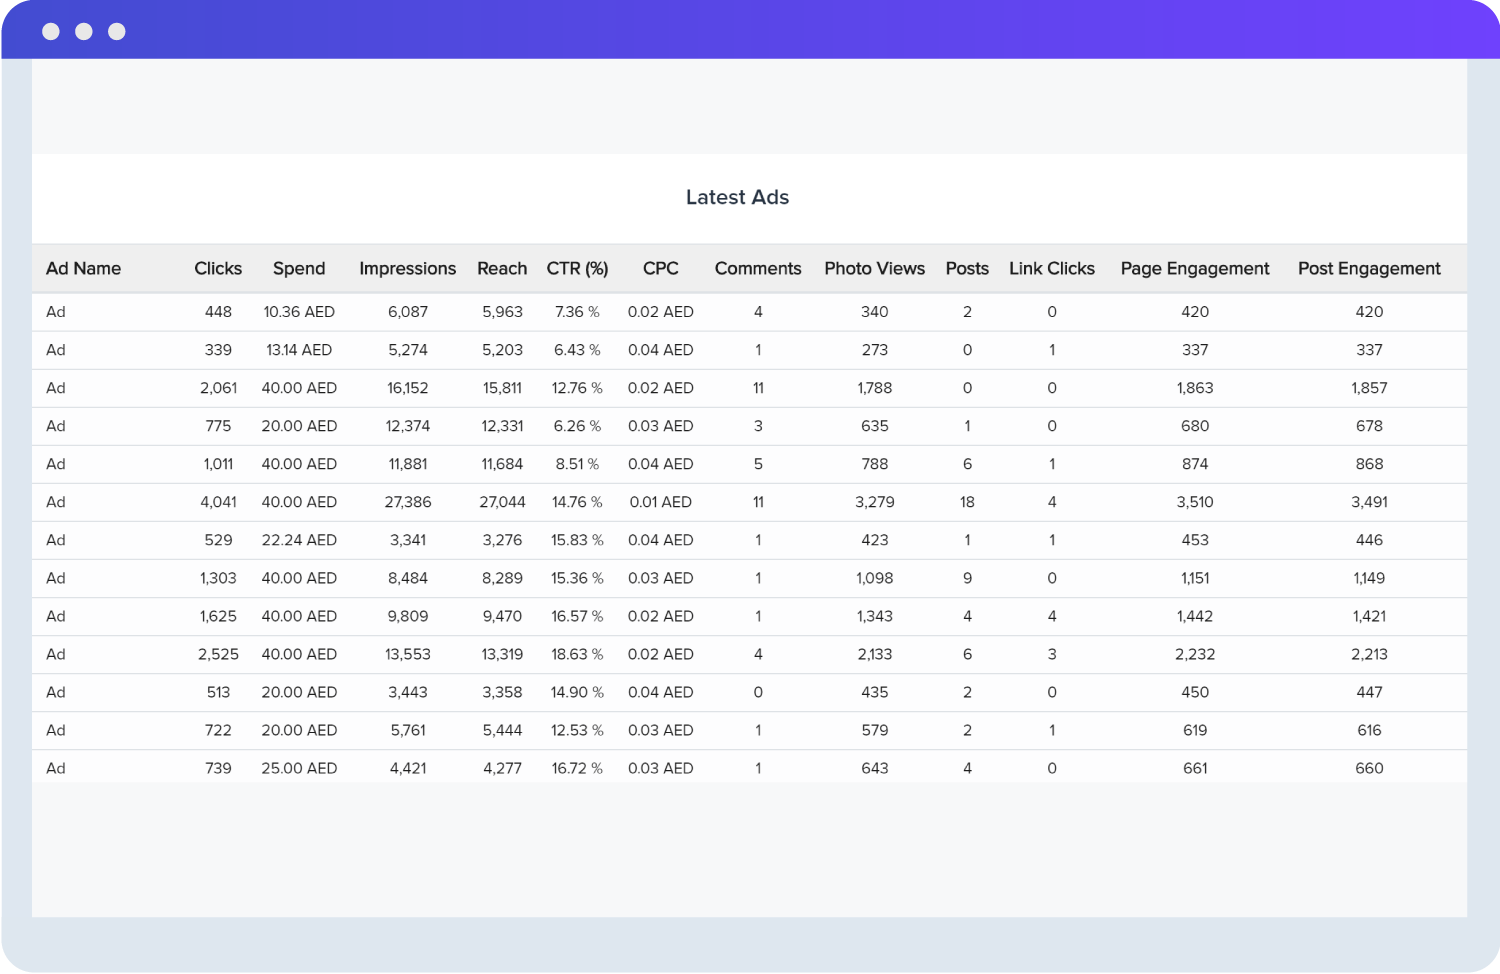The width and height of the screenshot is (1500, 974).
Task: Click the 12,374 impressions cell
Action: point(408,426)
